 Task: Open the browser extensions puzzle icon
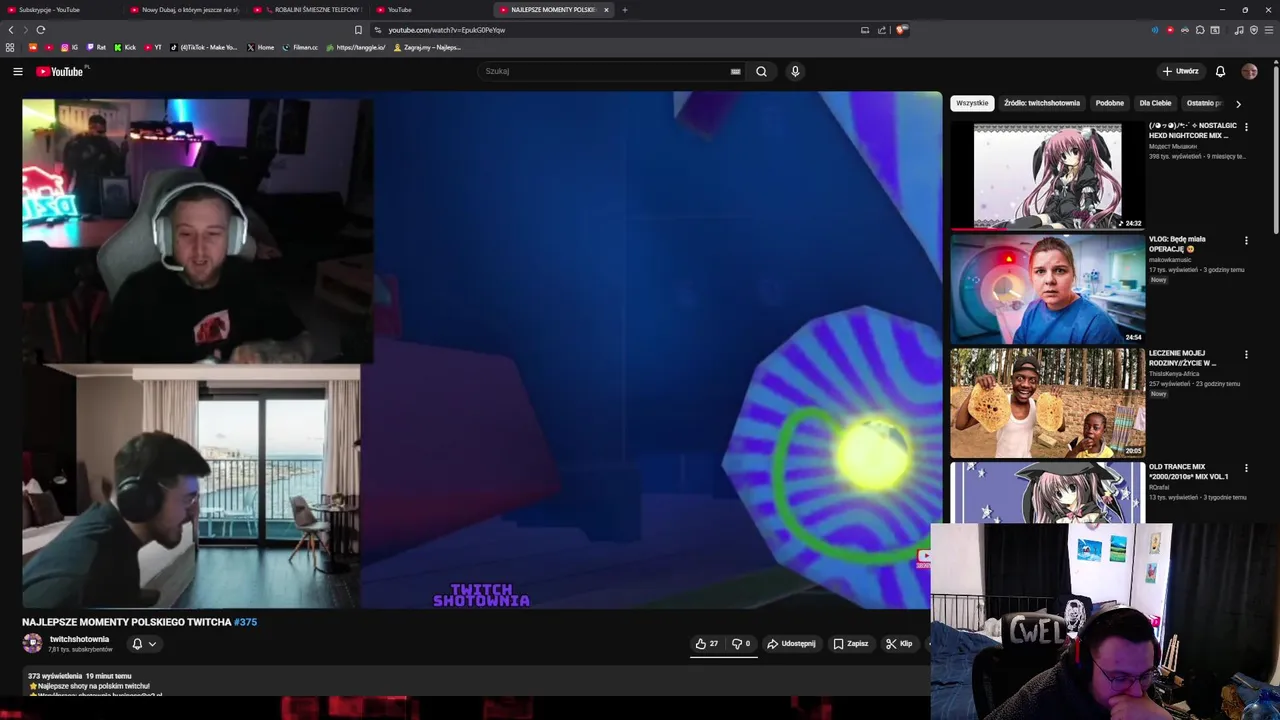[1200, 30]
